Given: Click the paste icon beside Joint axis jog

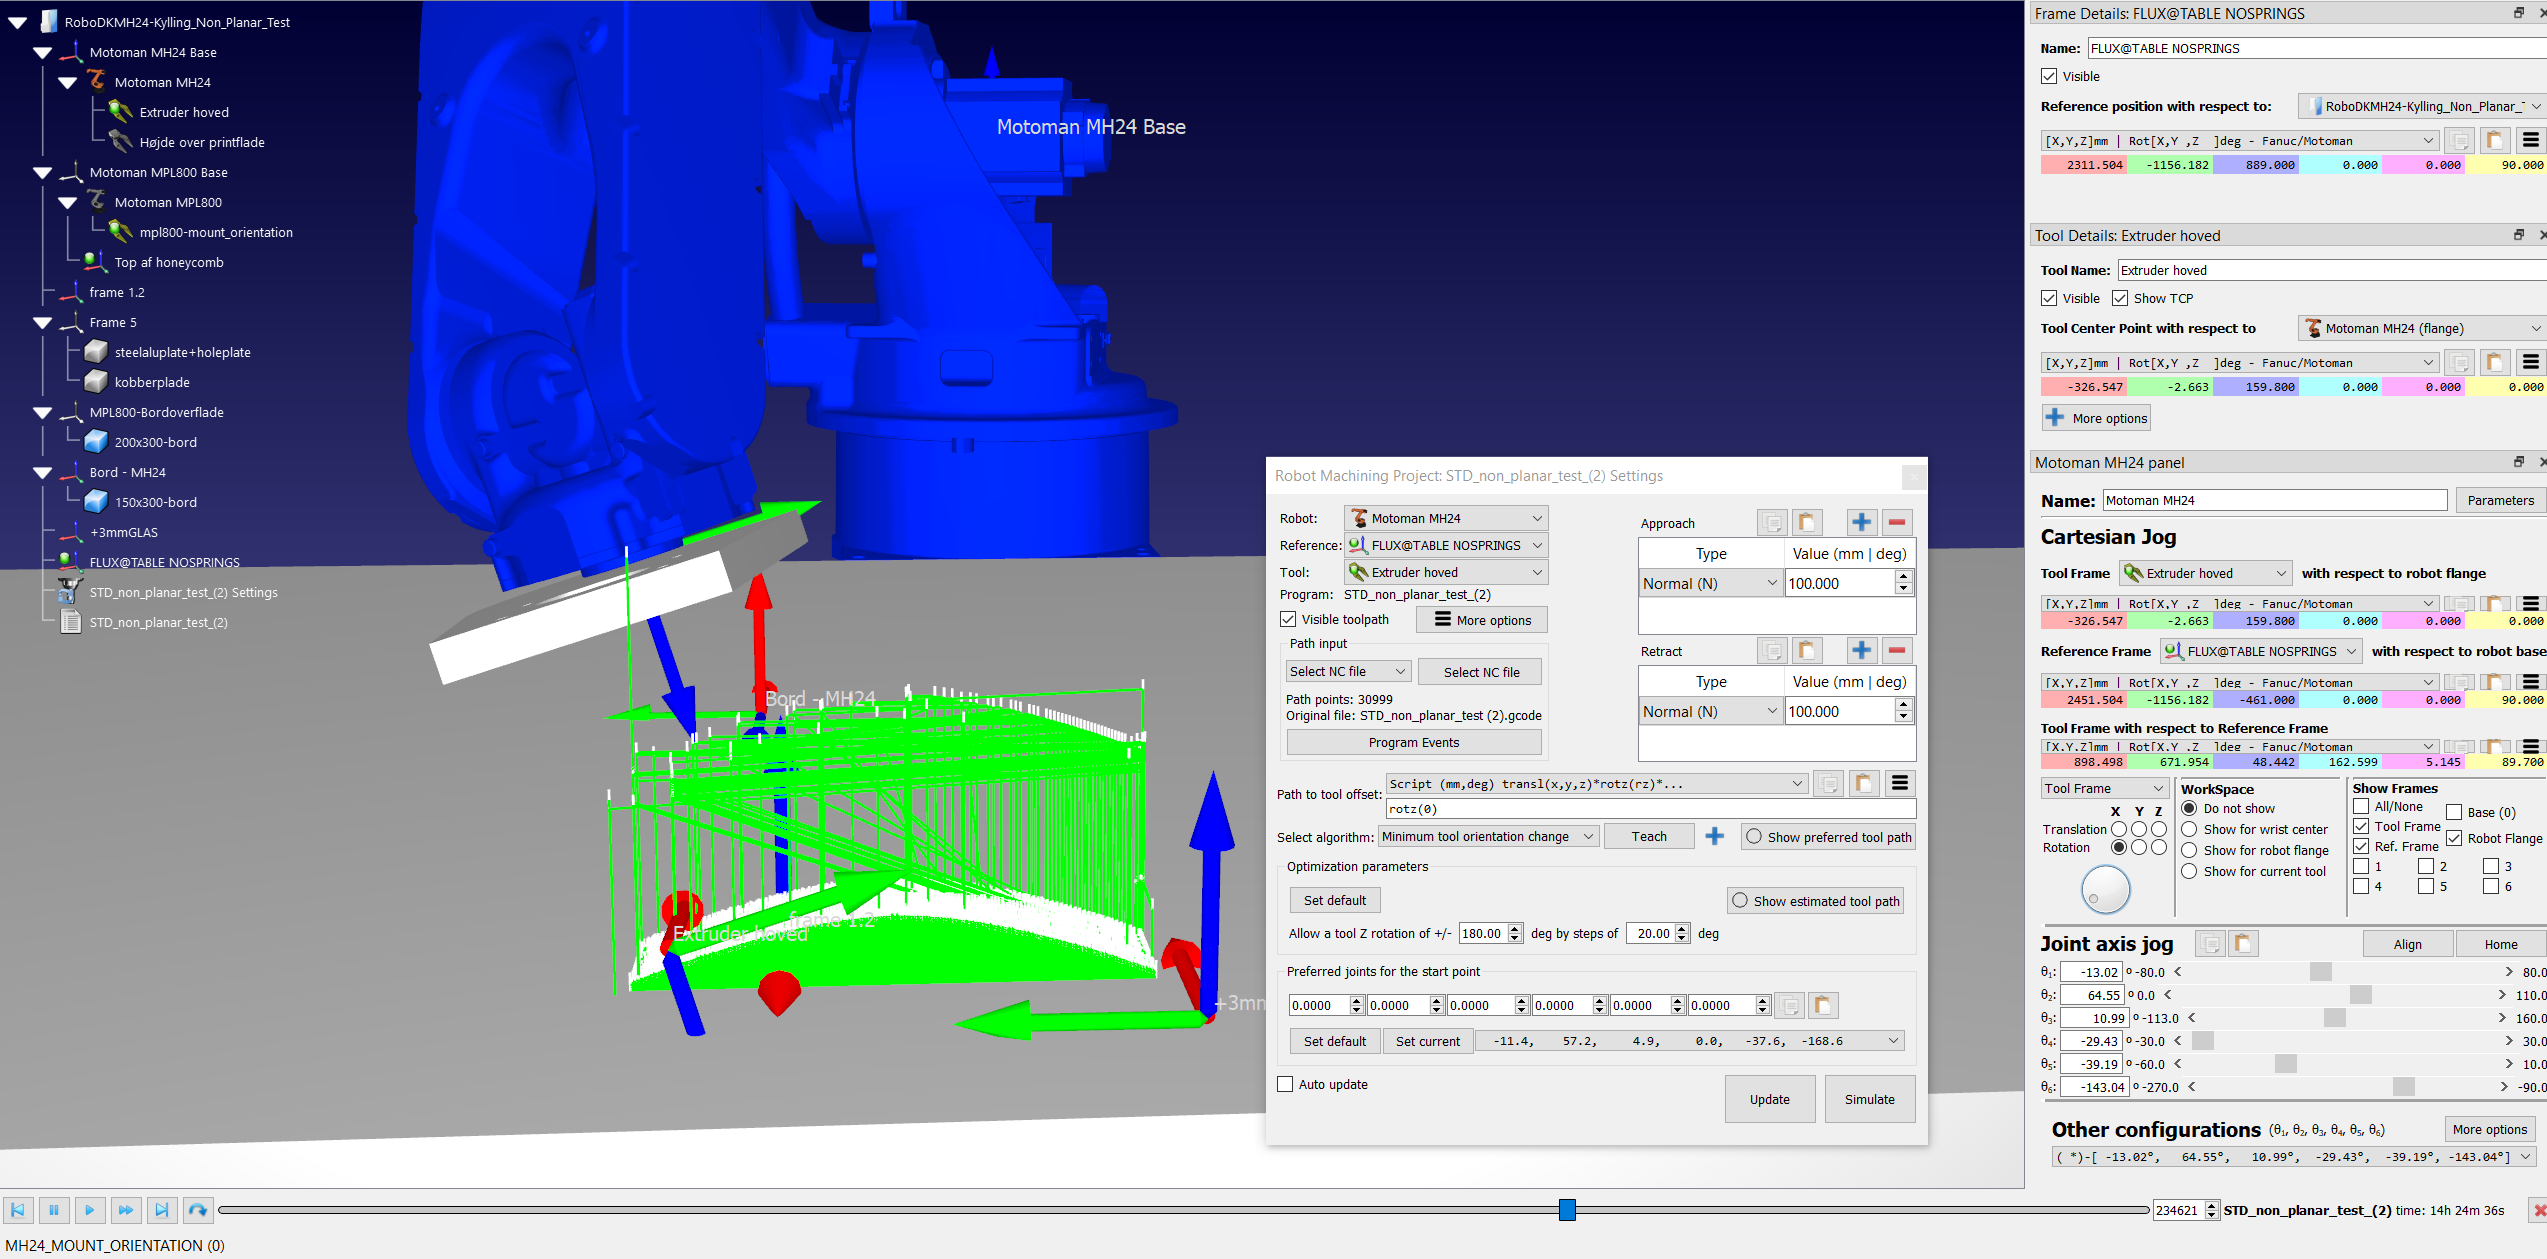Looking at the screenshot, I should point(2243,943).
